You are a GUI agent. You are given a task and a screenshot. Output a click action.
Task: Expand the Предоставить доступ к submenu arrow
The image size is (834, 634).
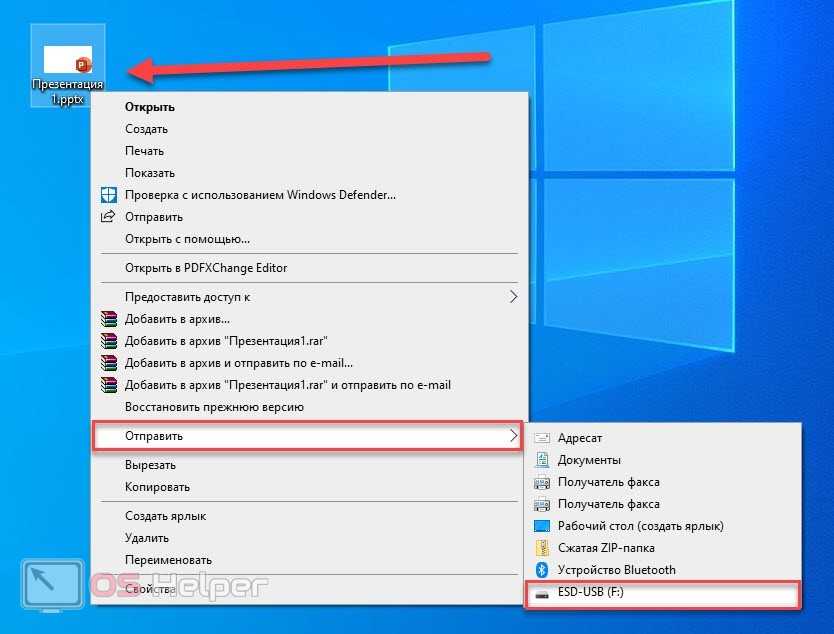click(x=513, y=297)
